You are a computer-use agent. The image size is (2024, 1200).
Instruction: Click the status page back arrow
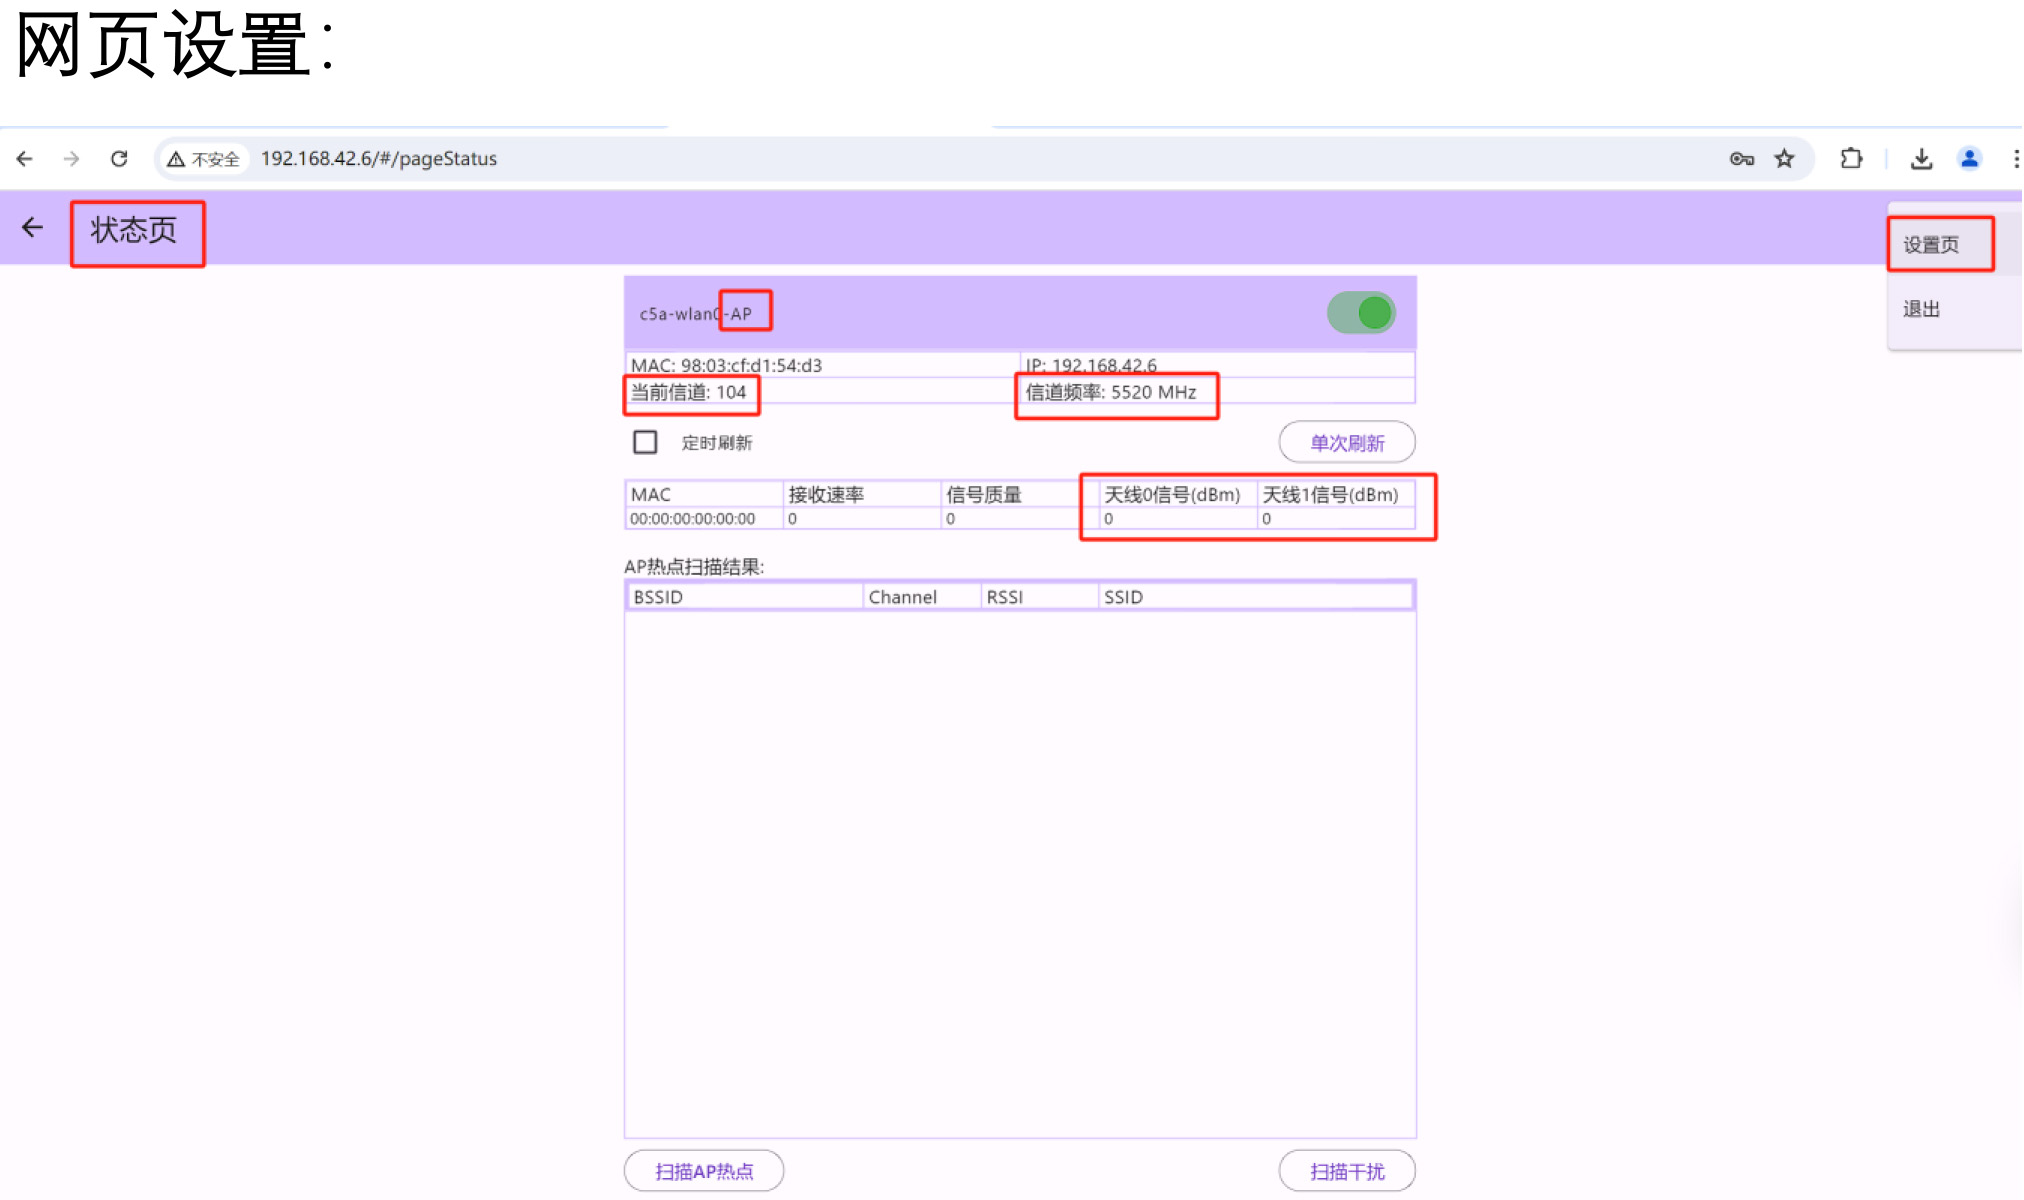(33, 228)
